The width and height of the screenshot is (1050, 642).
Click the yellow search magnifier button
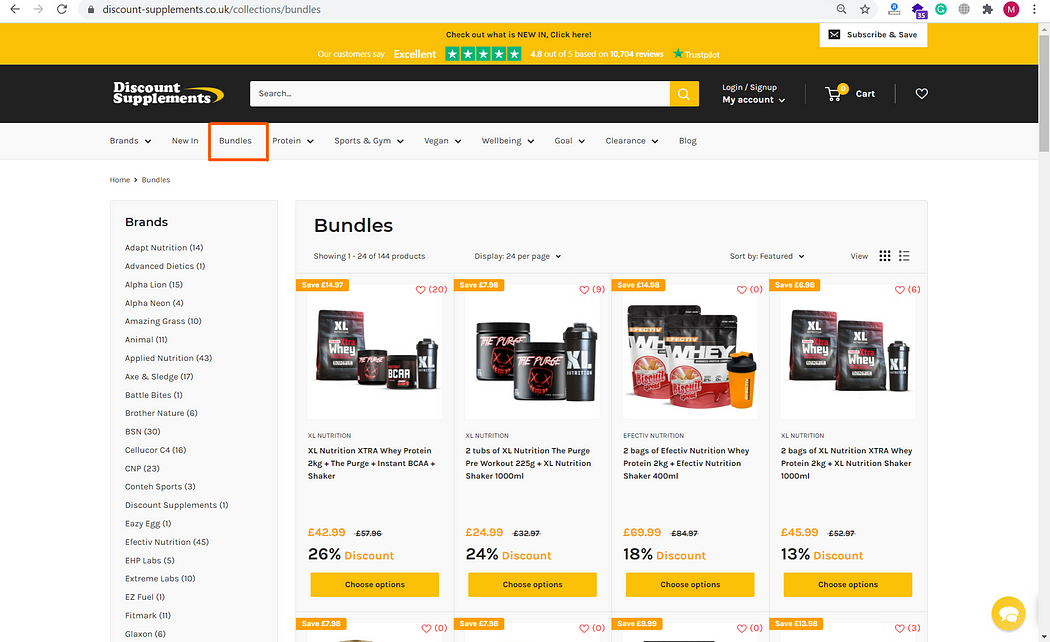tap(684, 94)
